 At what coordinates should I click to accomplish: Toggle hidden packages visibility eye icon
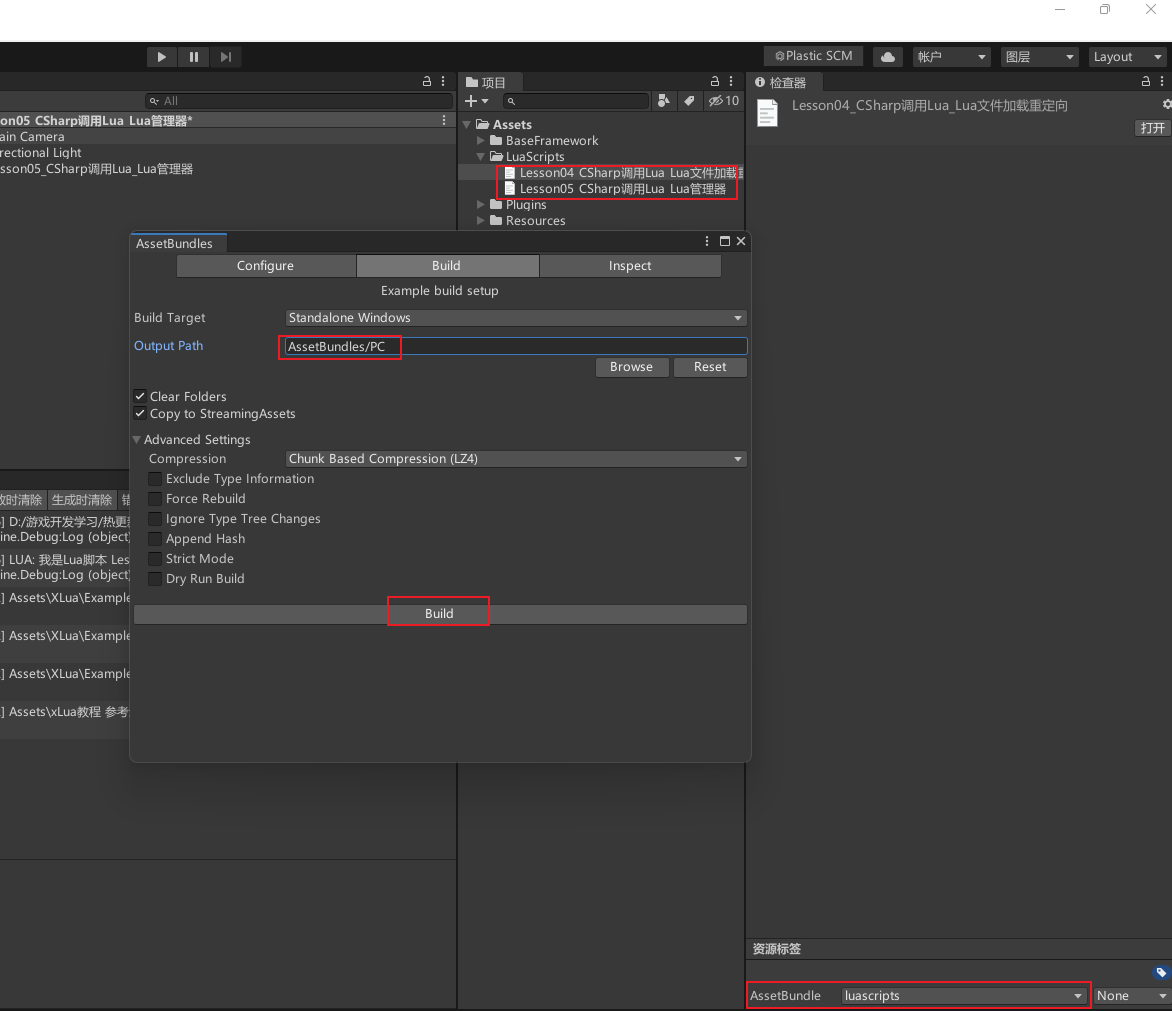point(723,101)
